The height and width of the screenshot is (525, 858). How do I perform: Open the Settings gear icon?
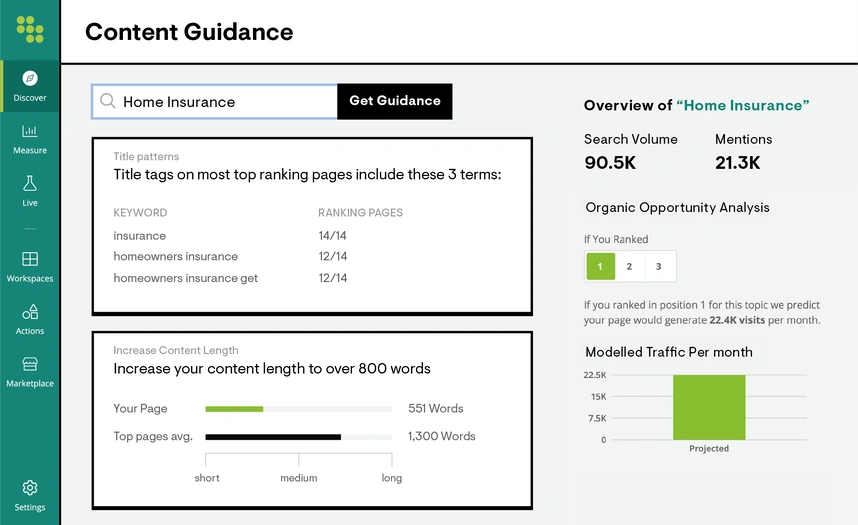[x=30, y=487]
